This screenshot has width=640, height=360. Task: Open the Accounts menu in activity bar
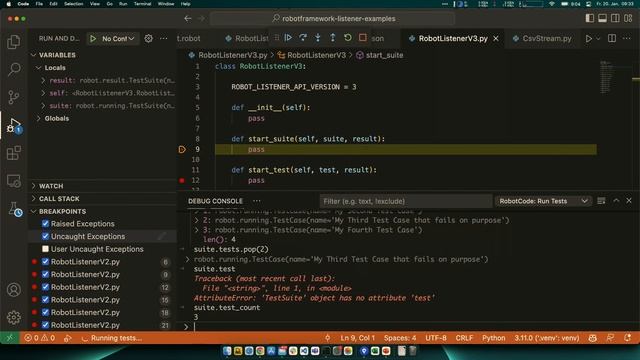[13, 289]
